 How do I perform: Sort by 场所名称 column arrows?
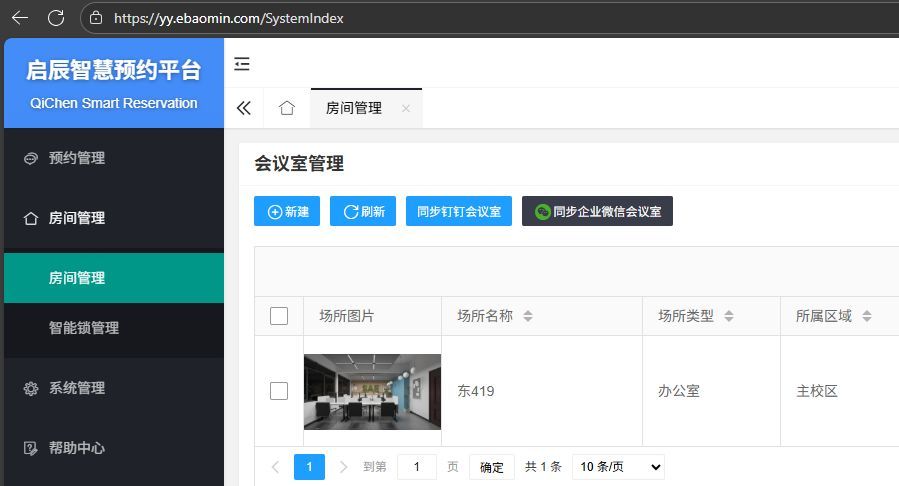tap(528, 316)
